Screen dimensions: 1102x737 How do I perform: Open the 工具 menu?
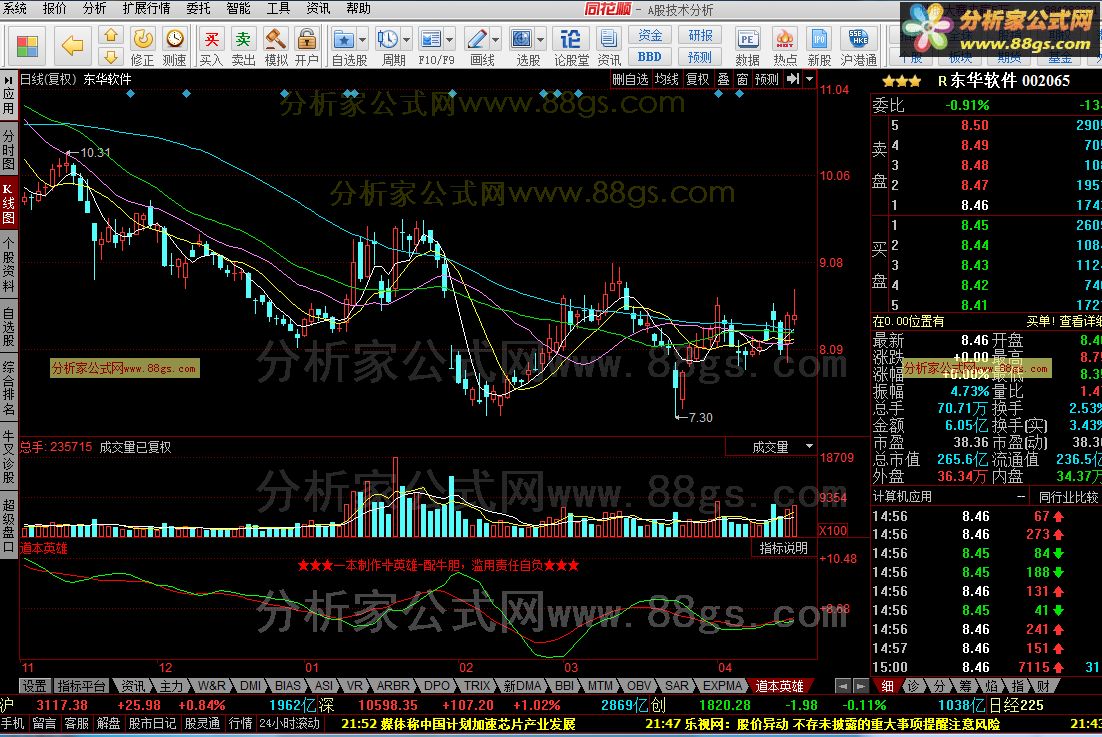click(278, 8)
